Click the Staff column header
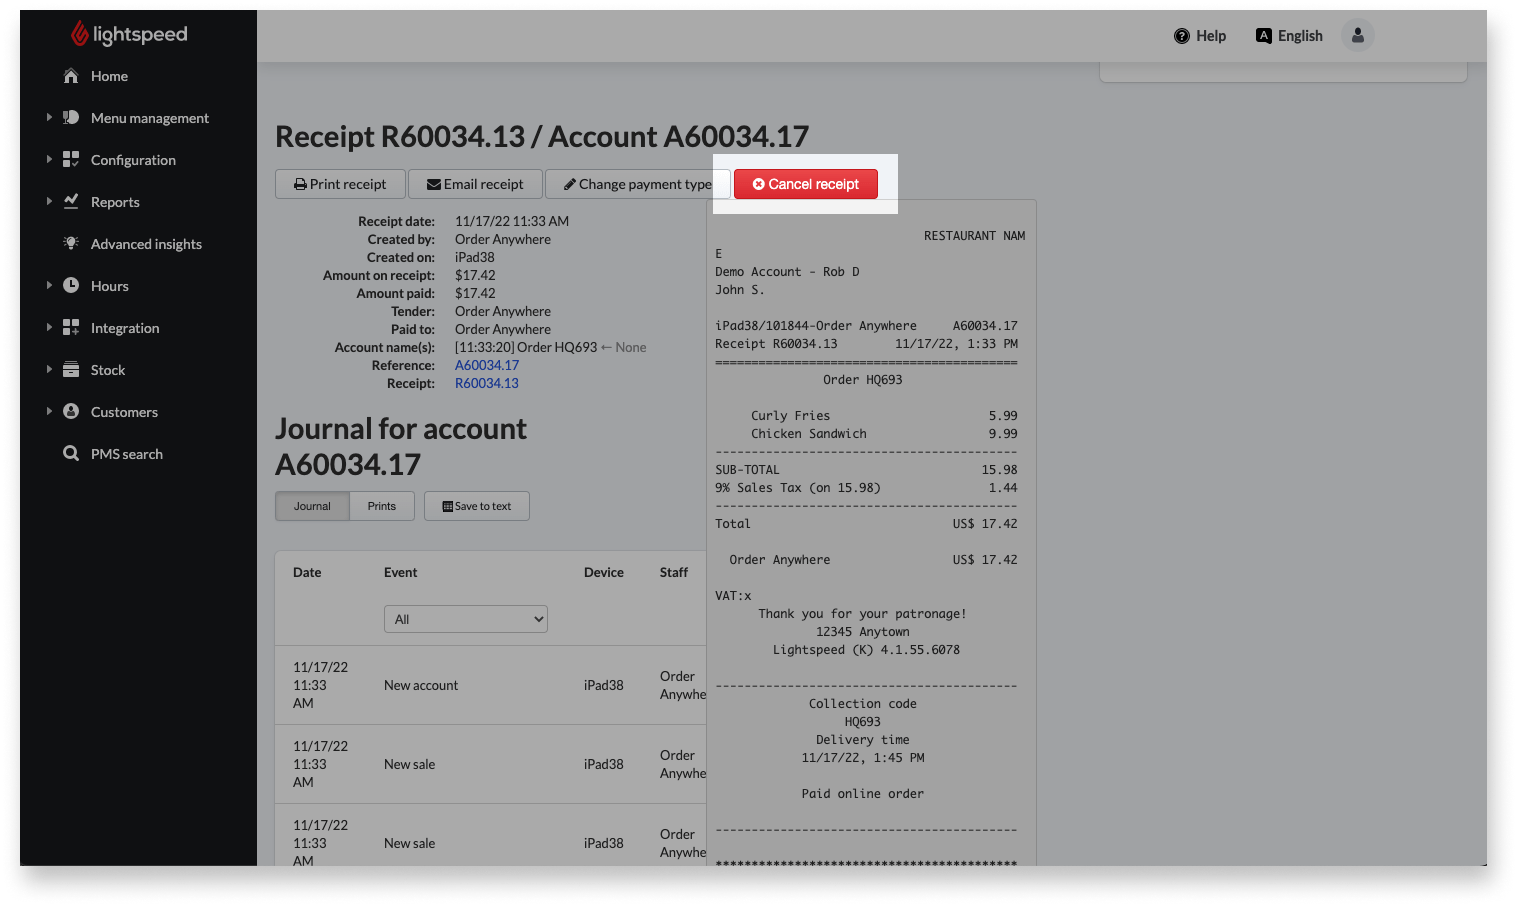This screenshot has height=906, width=1517. [x=674, y=572]
